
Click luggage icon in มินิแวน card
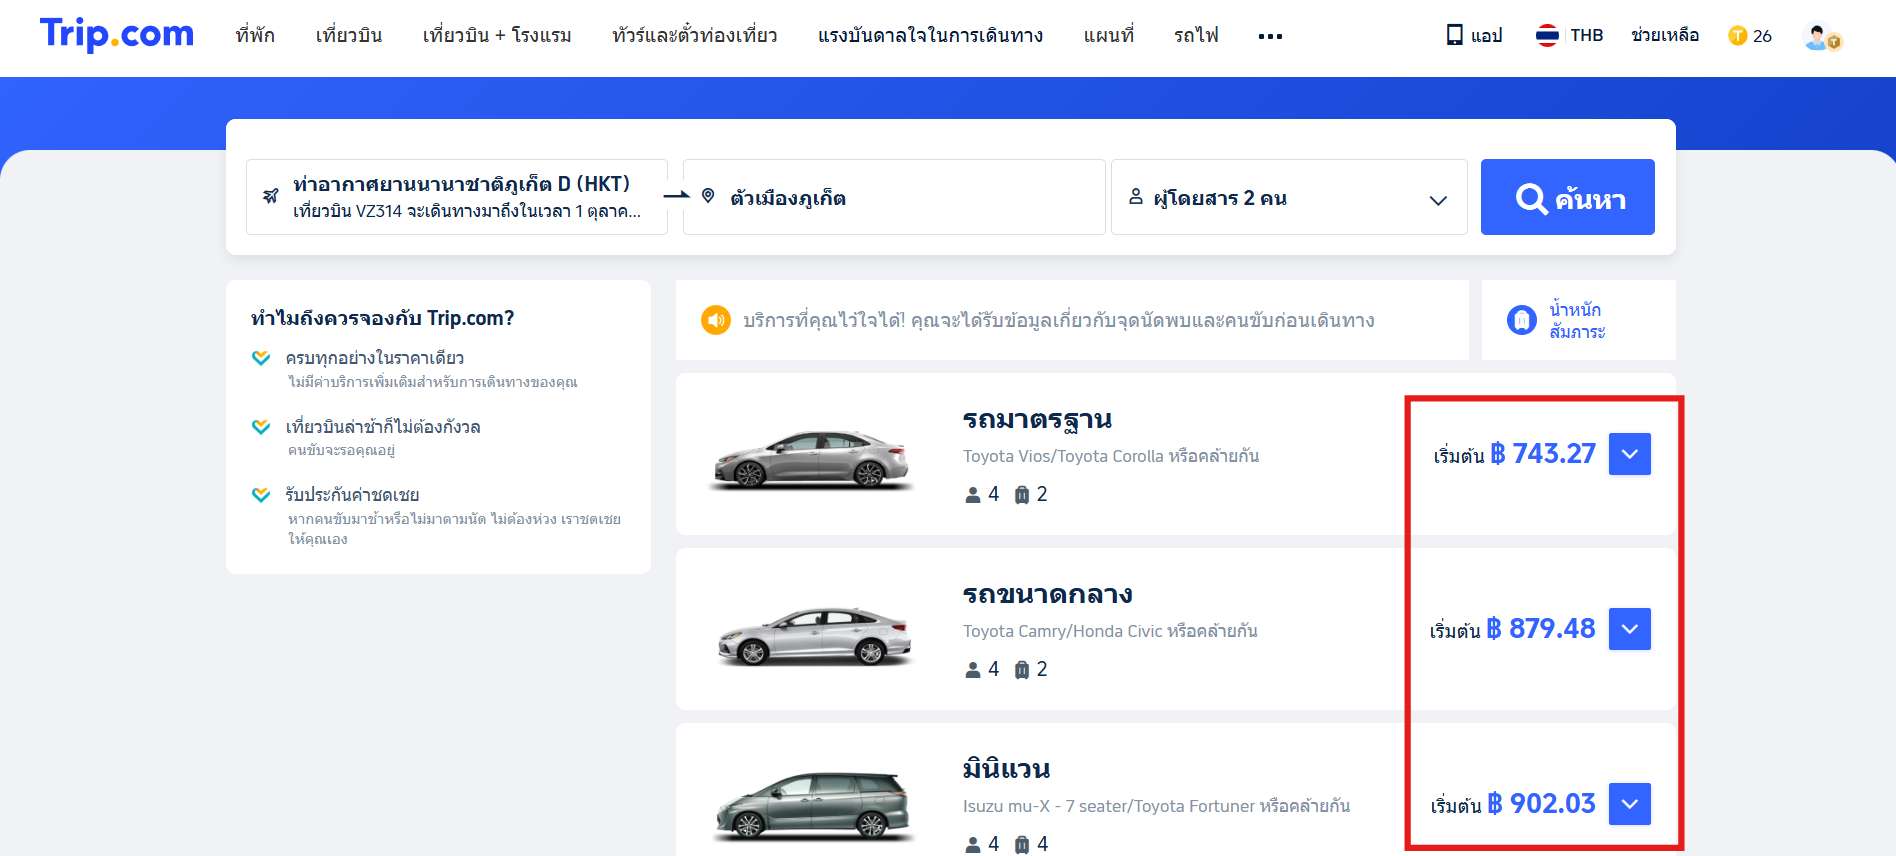pos(1022,844)
